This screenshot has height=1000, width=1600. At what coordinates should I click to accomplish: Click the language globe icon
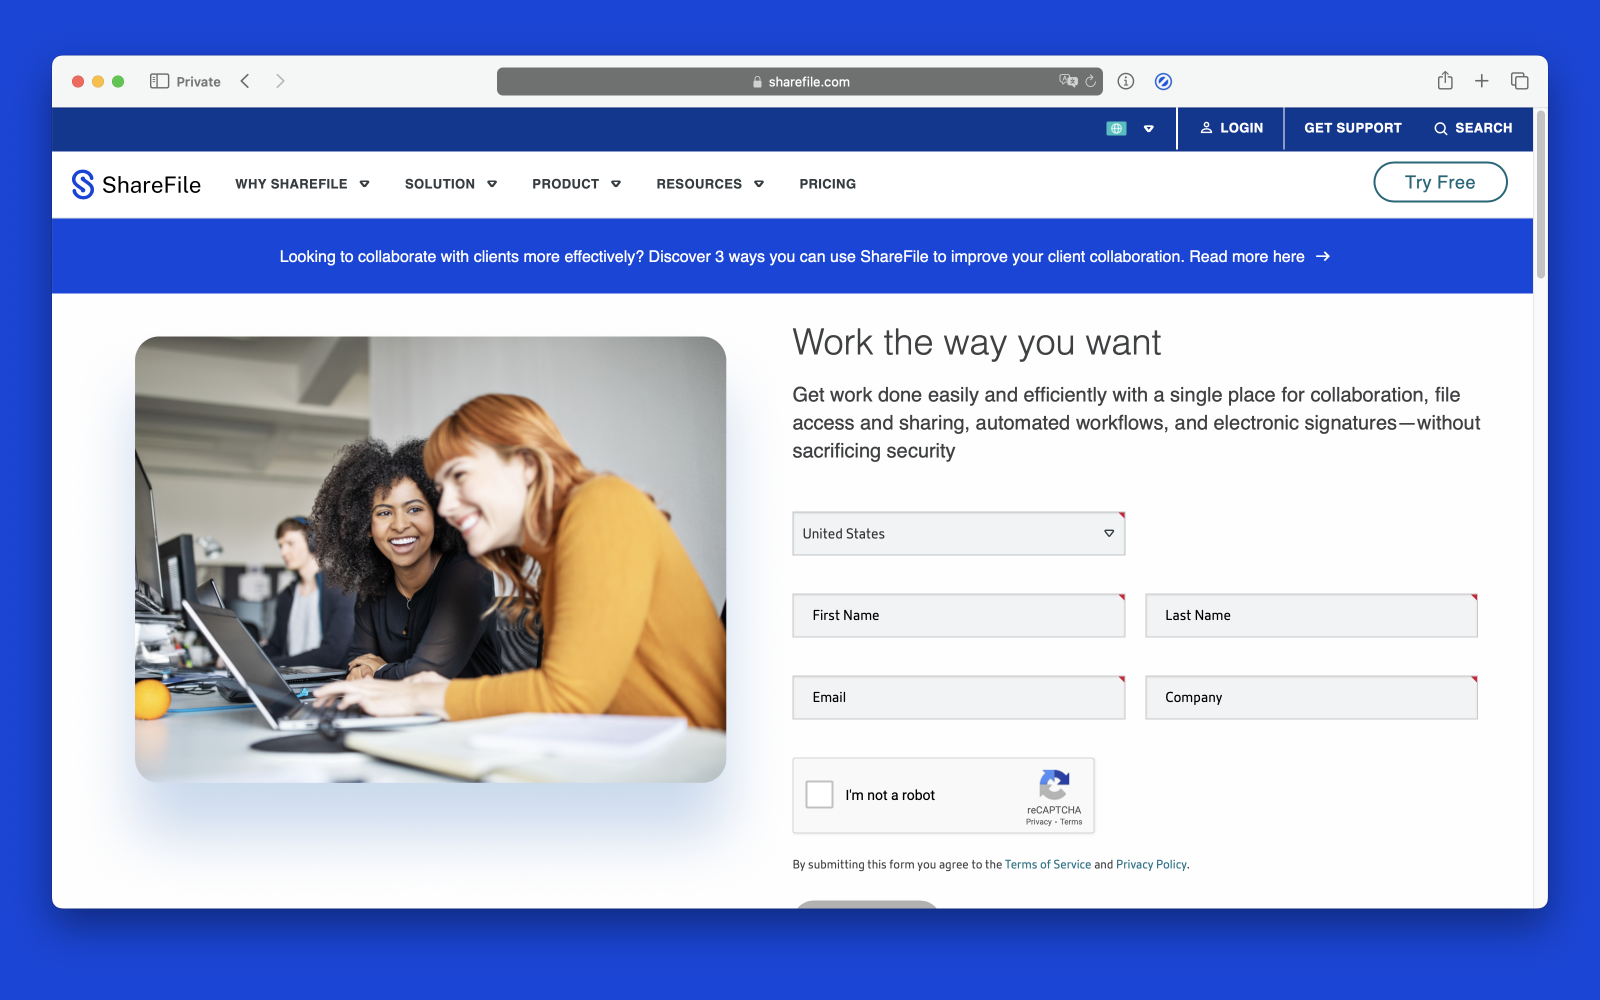[1116, 128]
